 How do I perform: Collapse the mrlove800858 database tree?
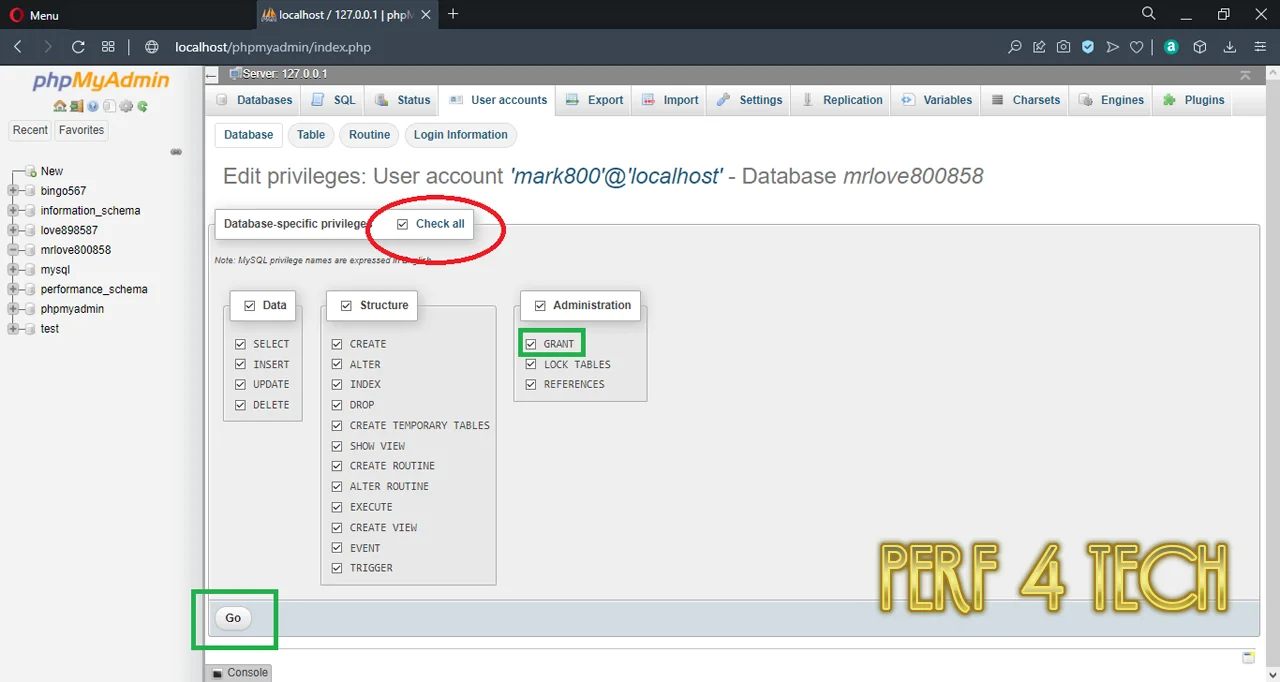coord(13,250)
